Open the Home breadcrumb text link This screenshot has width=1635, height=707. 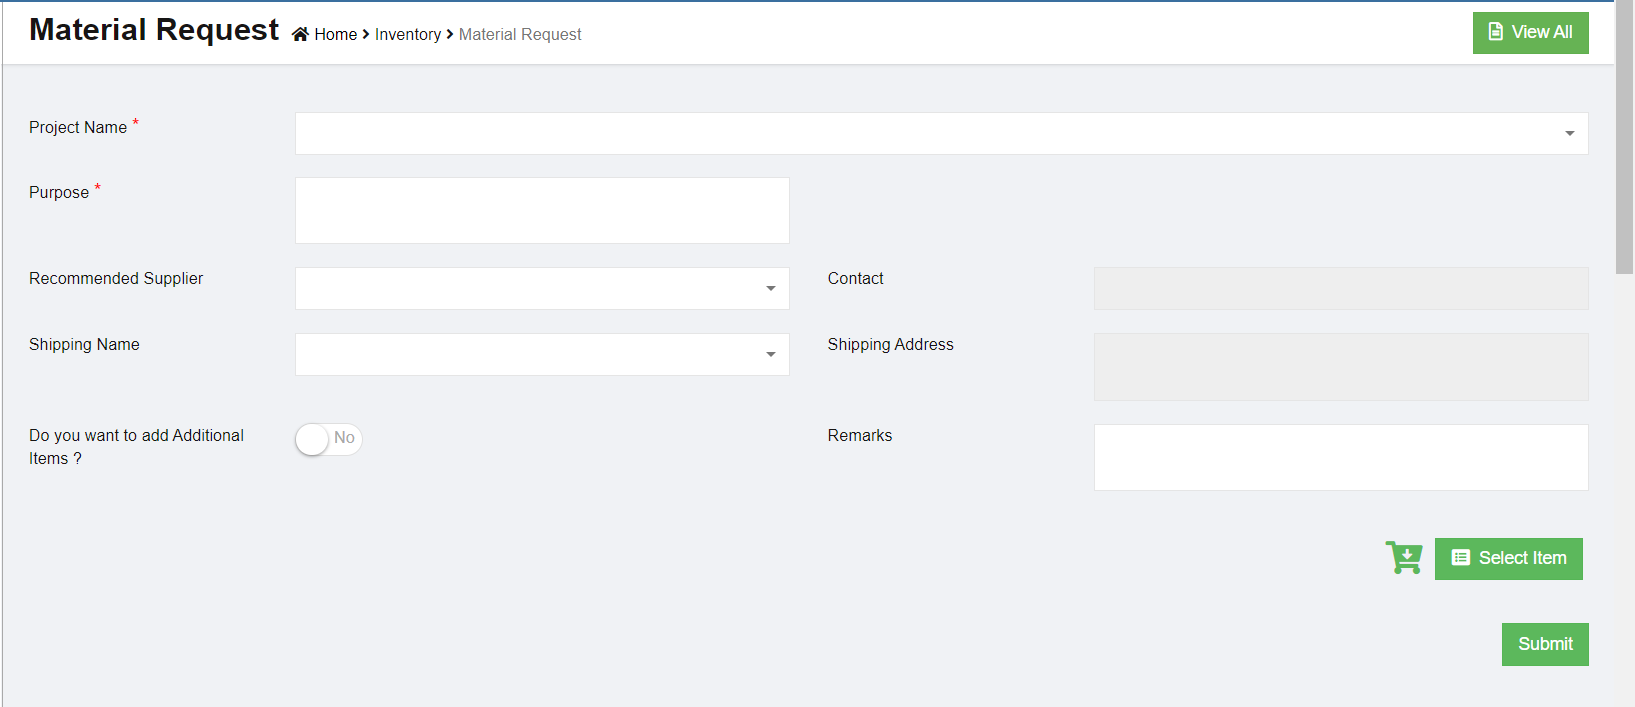click(336, 35)
